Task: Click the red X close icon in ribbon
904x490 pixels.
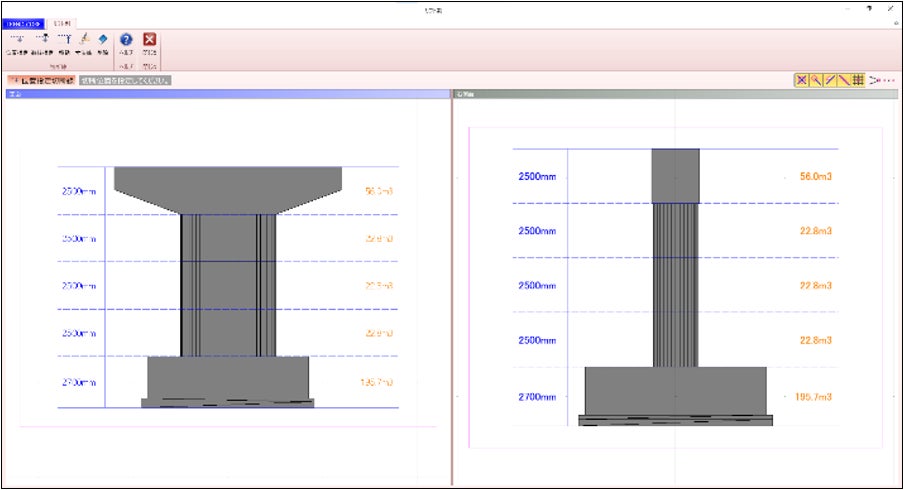Action: 150,41
